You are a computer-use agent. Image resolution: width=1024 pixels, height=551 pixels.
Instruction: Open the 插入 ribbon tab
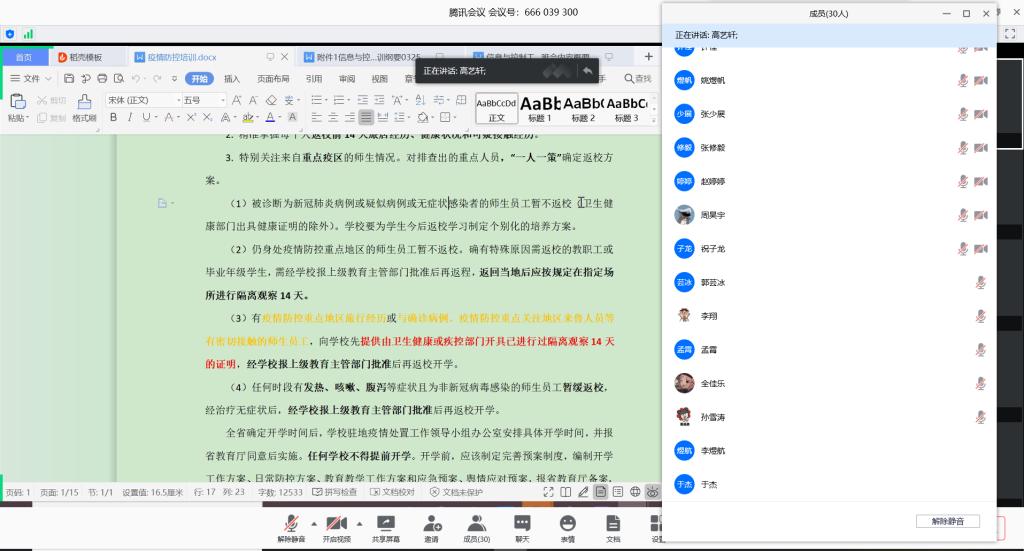click(232, 79)
